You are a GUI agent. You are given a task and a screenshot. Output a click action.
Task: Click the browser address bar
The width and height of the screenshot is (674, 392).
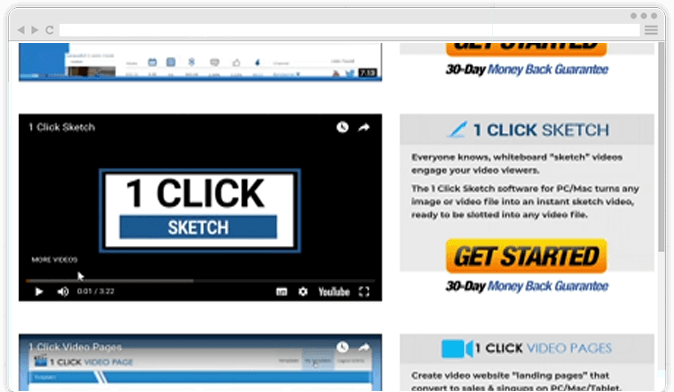349,30
